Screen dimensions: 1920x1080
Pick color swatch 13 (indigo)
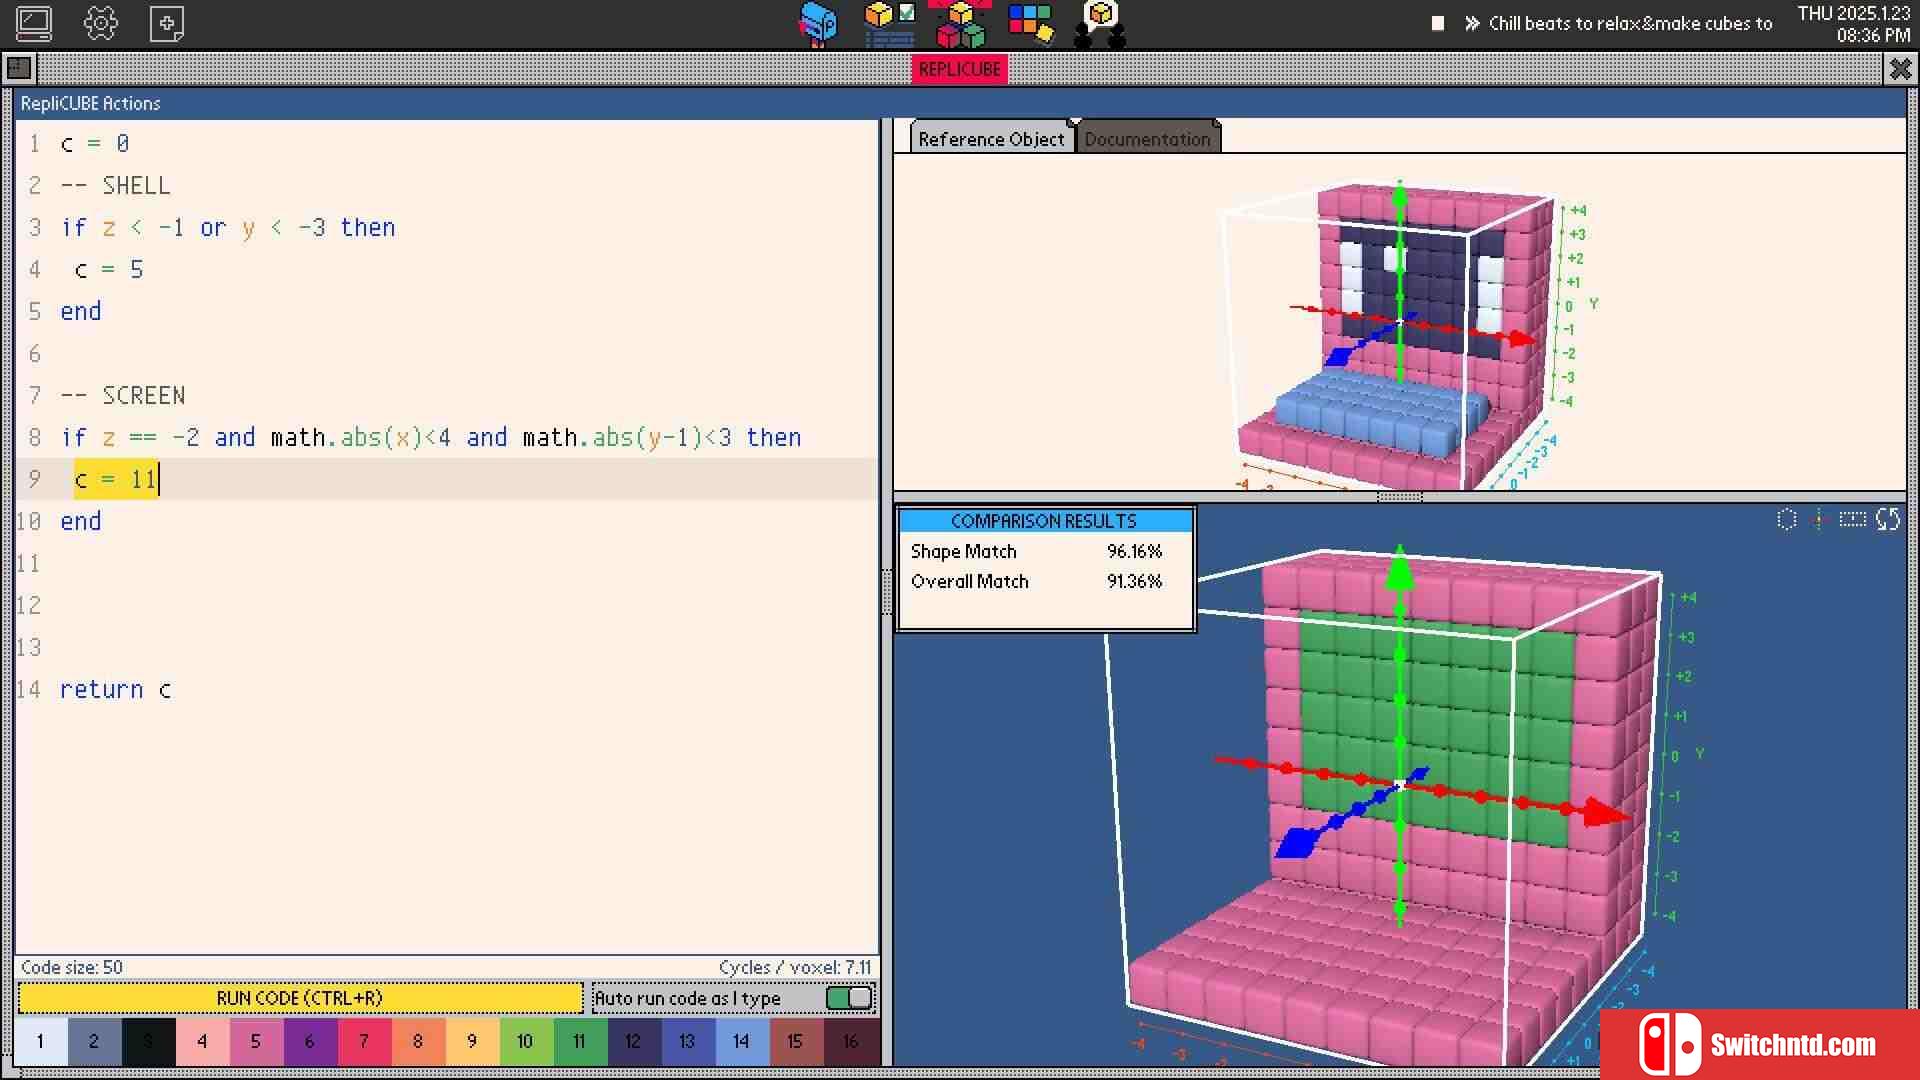tap(688, 1041)
